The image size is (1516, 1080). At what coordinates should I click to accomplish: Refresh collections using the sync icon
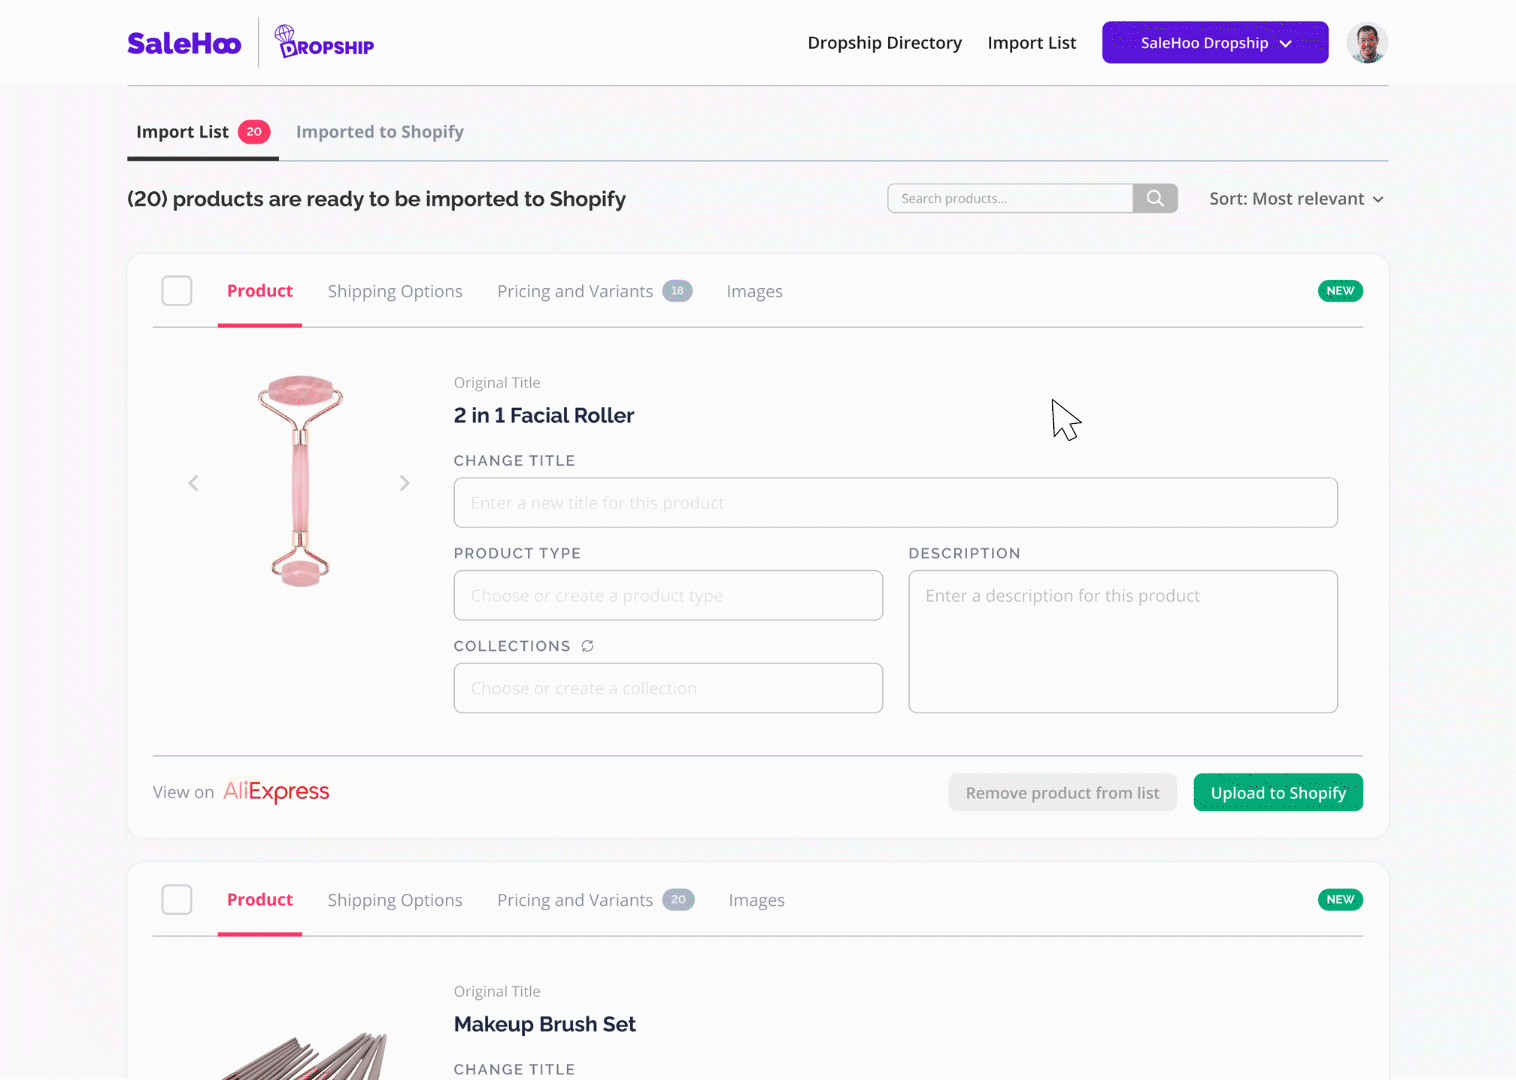coord(588,646)
